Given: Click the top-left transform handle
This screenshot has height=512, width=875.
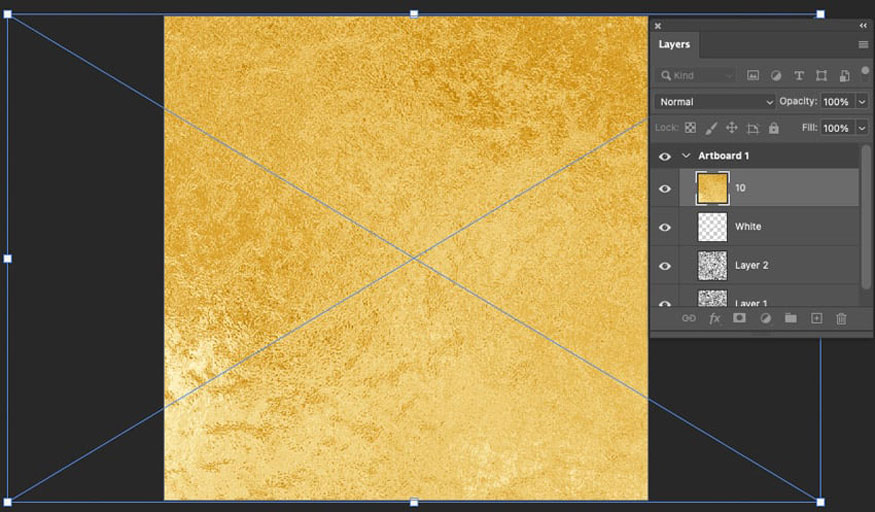Looking at the screenshot, I should pyautogui.click(x=8, y=14).
